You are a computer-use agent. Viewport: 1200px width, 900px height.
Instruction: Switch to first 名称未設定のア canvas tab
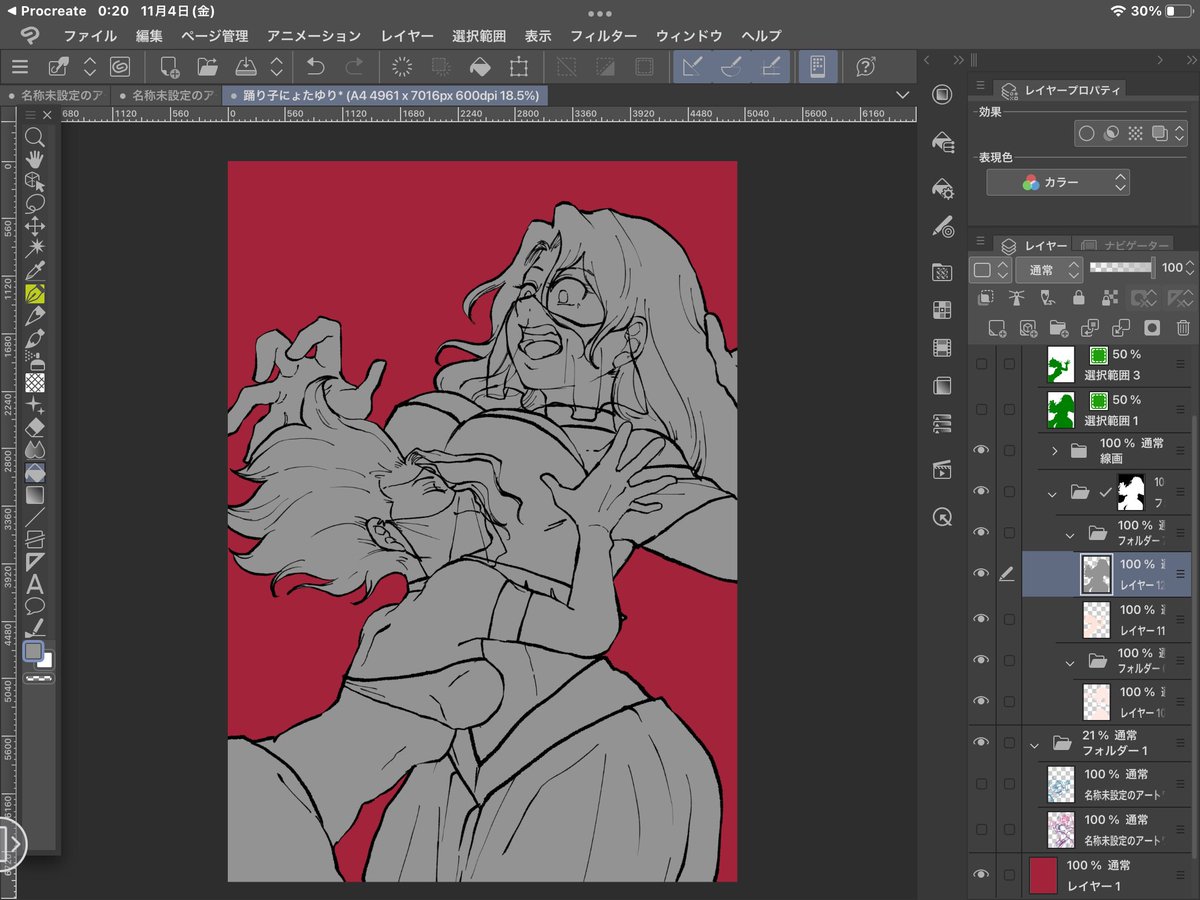[x=55, y=95]
